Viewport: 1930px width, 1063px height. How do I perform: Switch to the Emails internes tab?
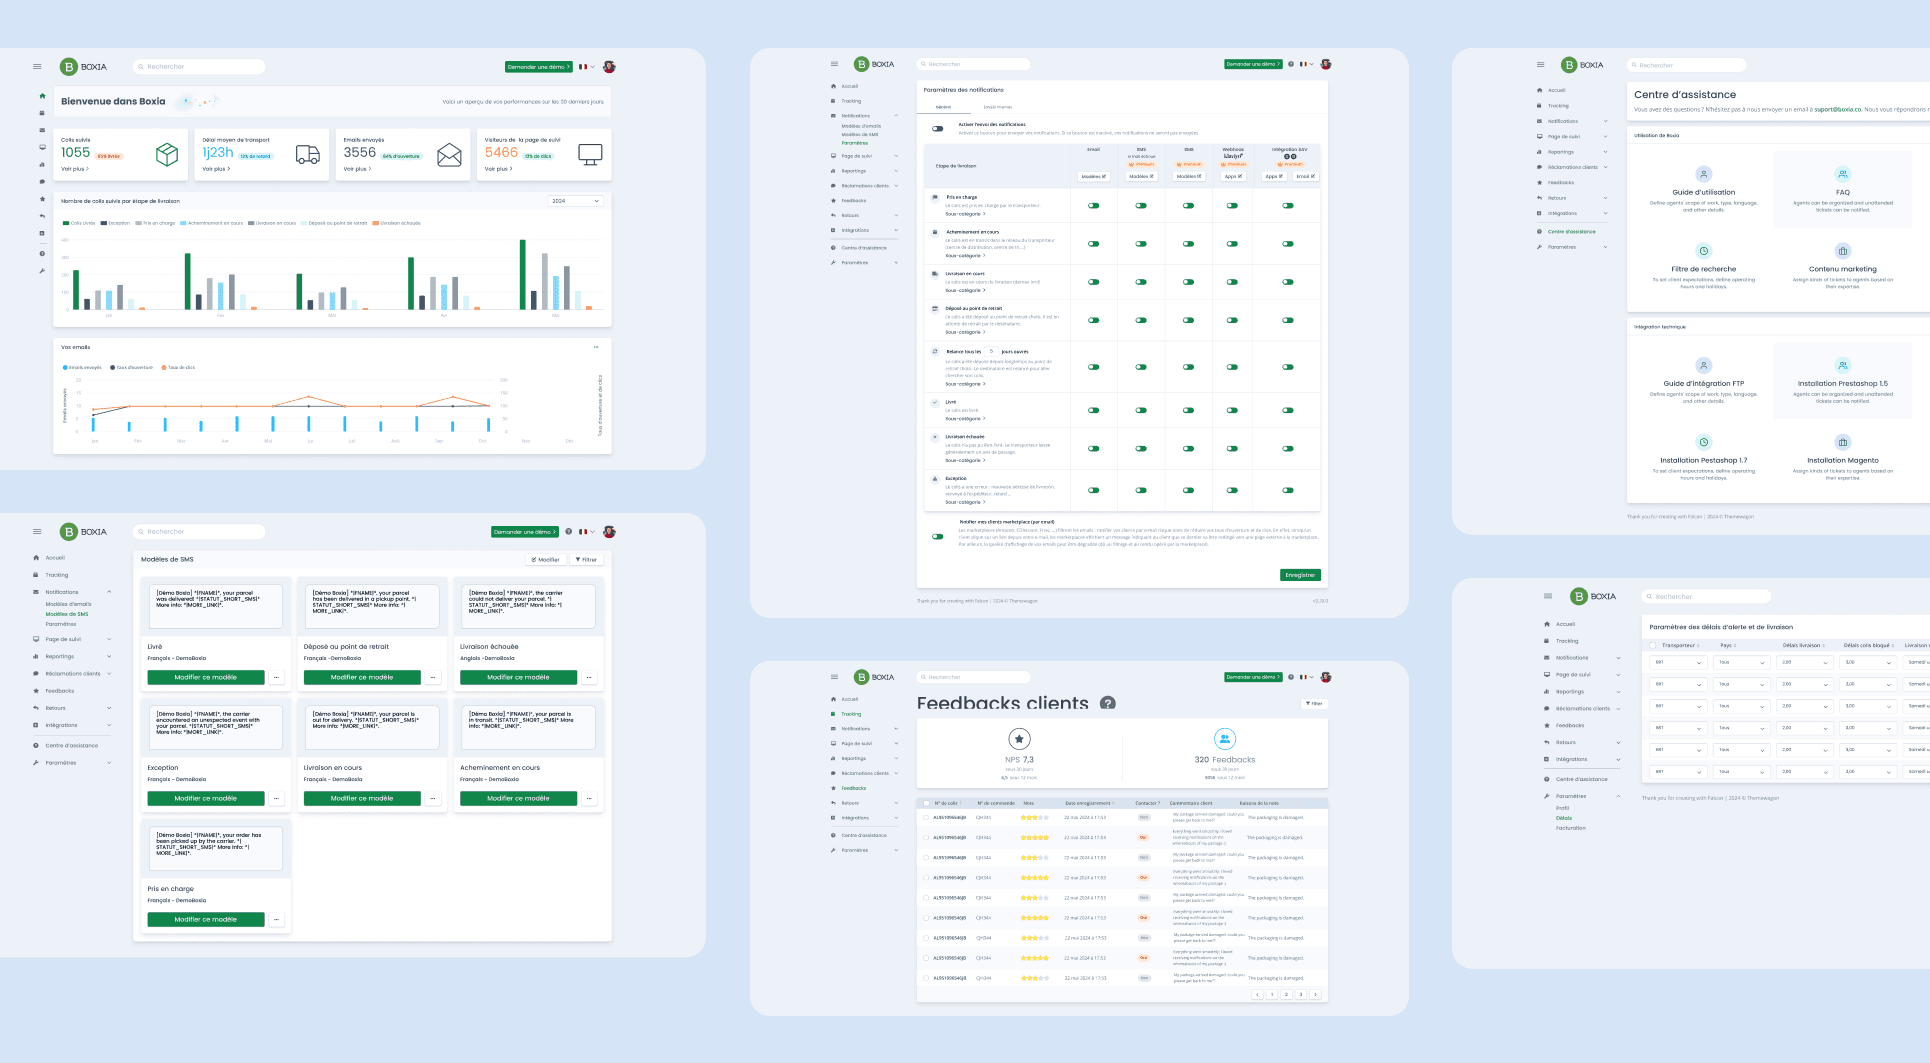click(997, 107)
